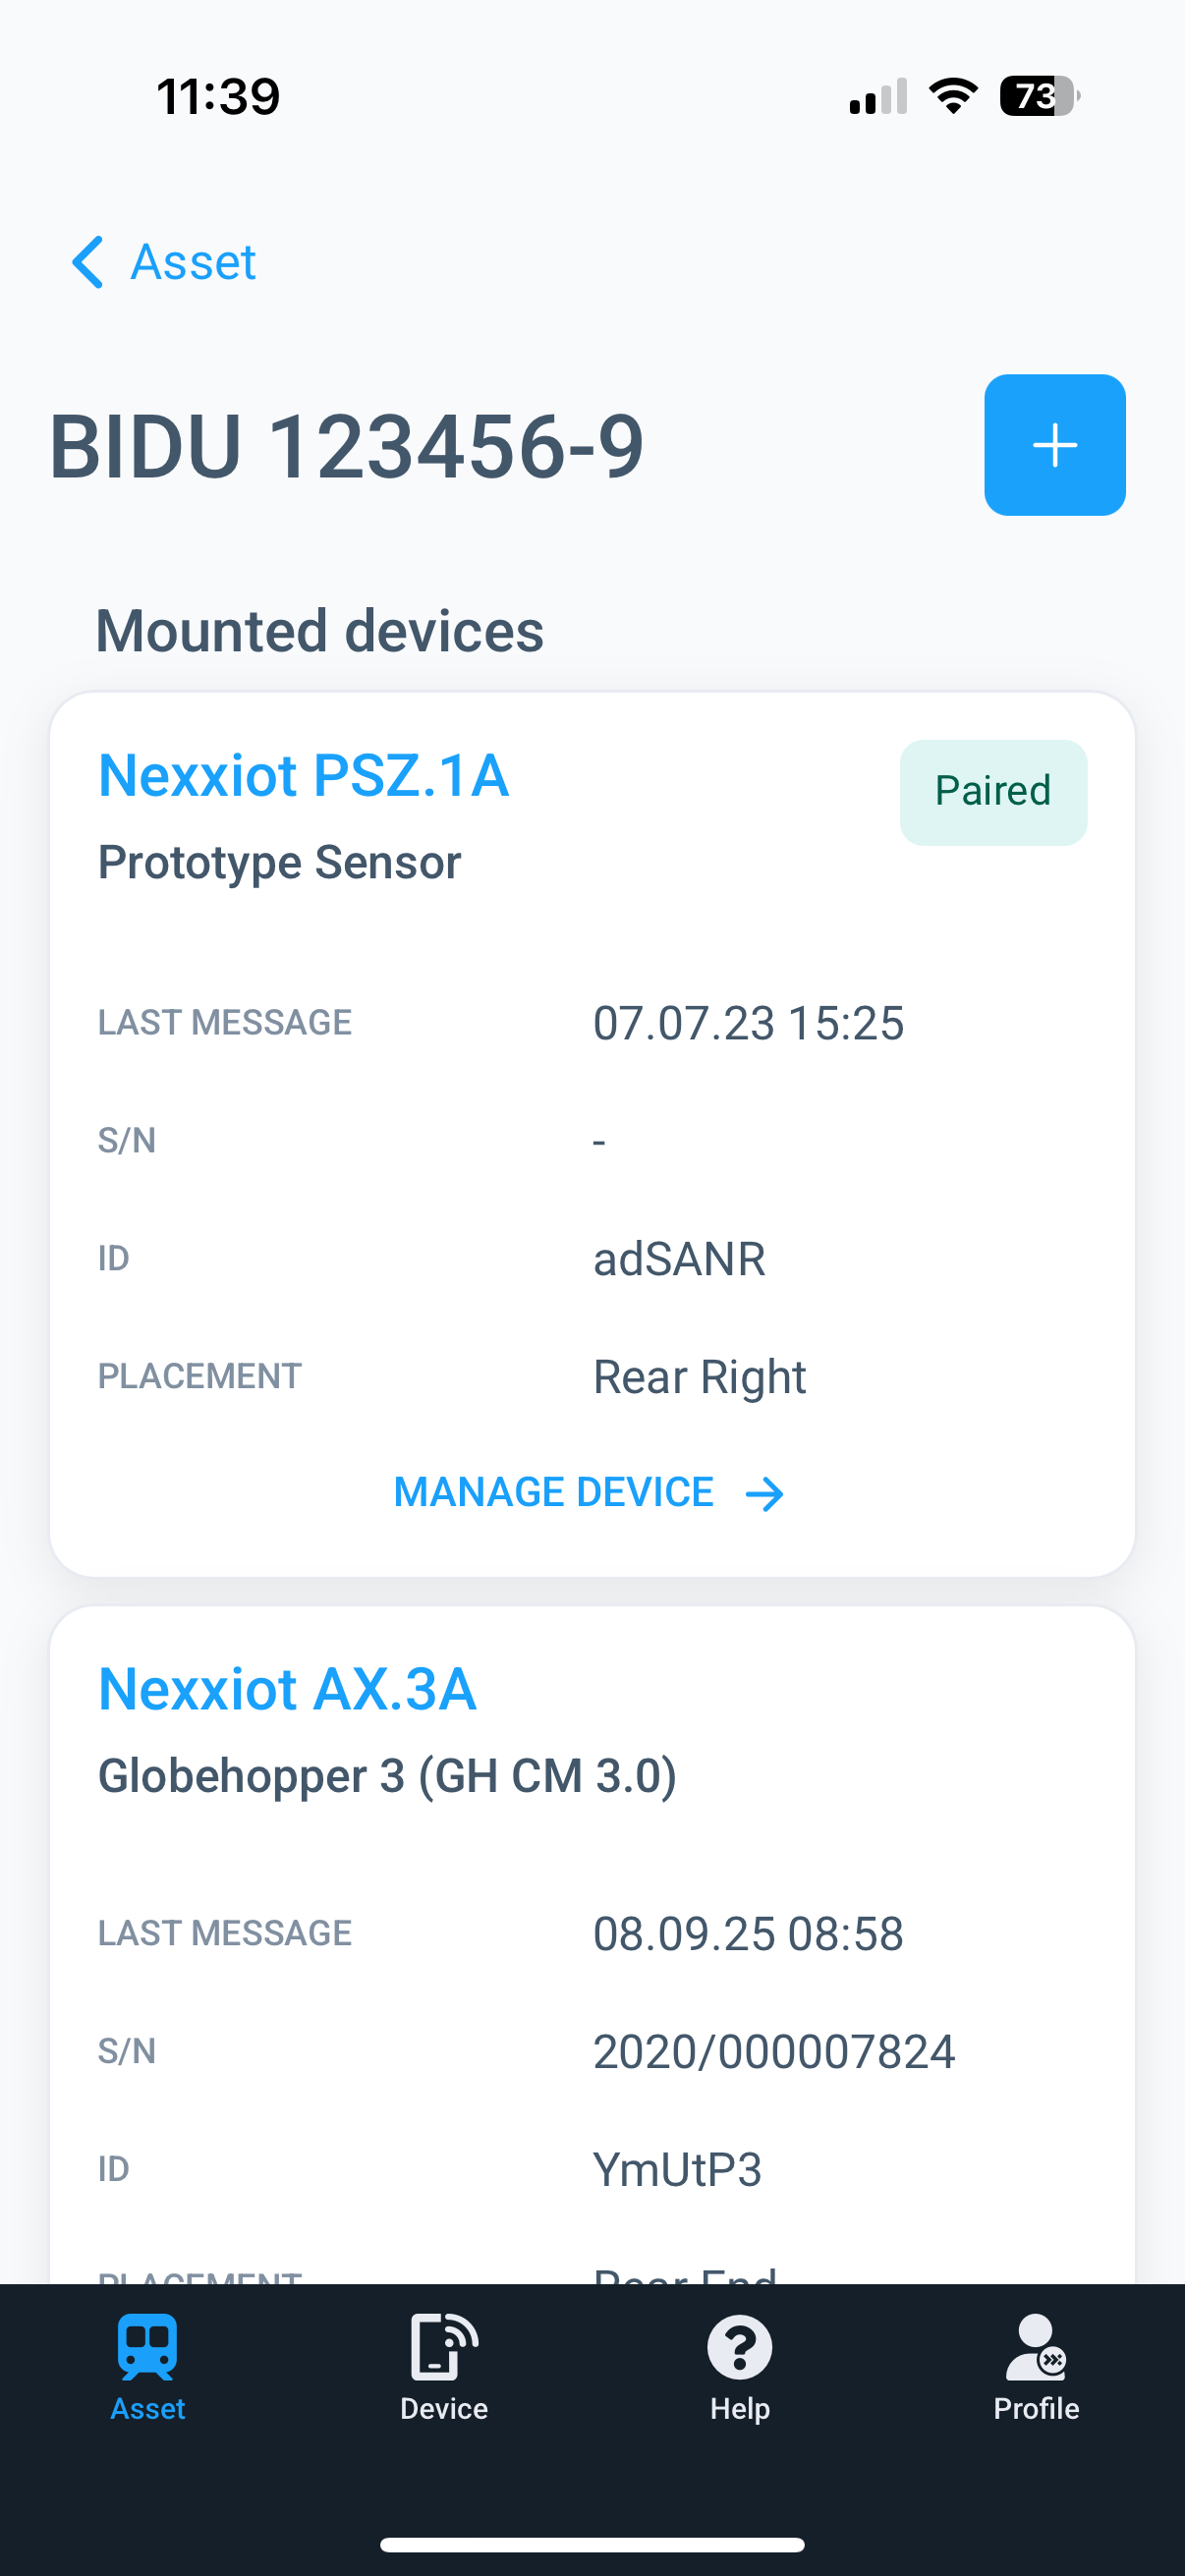This screenshot has height=2576, width=1185.
Task: Open the MANAGE DEVICE link
Action: point(553,1491)
